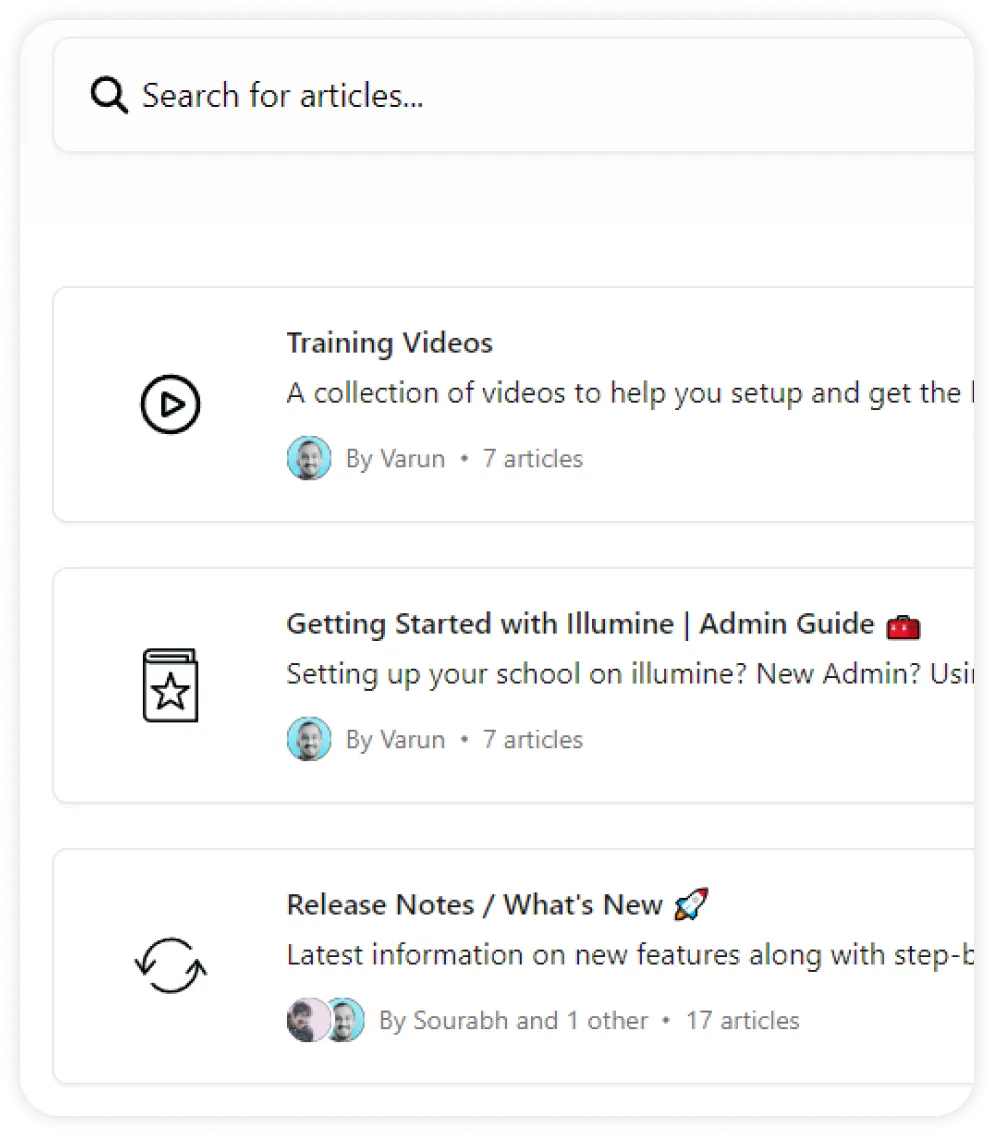Select the book icon for Admin Guide
This screenshot has width=994, height=1136.
(170, 686)
